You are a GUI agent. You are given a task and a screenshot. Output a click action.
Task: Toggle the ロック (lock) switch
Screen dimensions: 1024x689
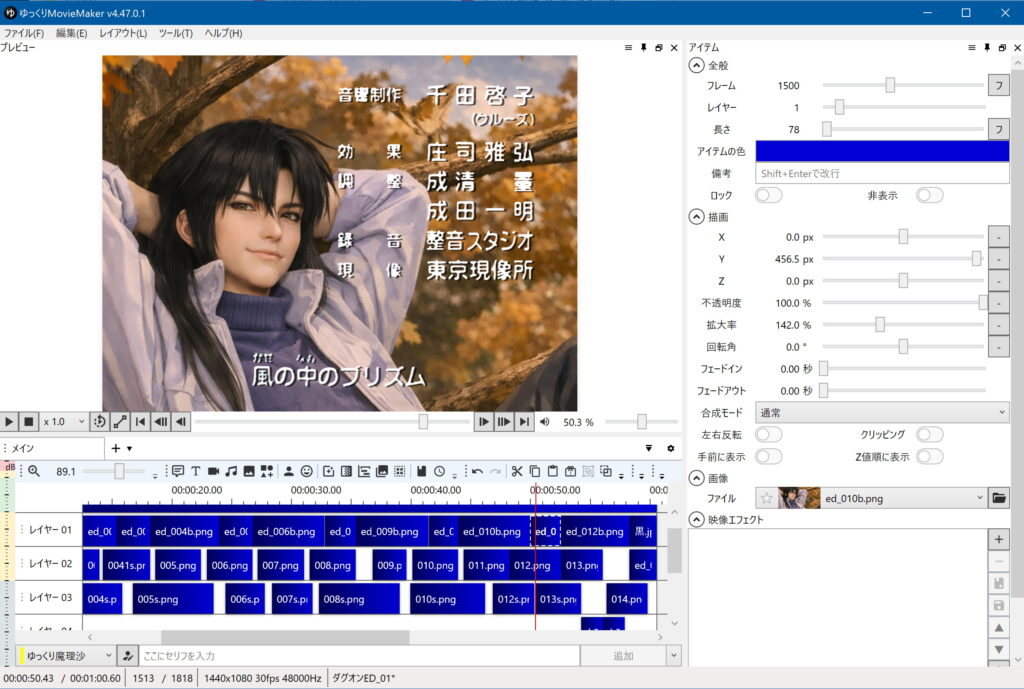click(768, 195)
